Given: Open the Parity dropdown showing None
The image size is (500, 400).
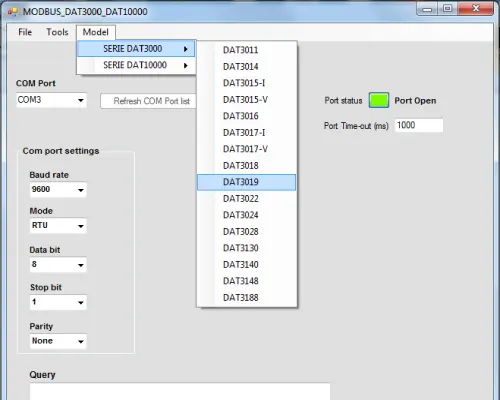Looking at the screenshot, I should (58, 341).
